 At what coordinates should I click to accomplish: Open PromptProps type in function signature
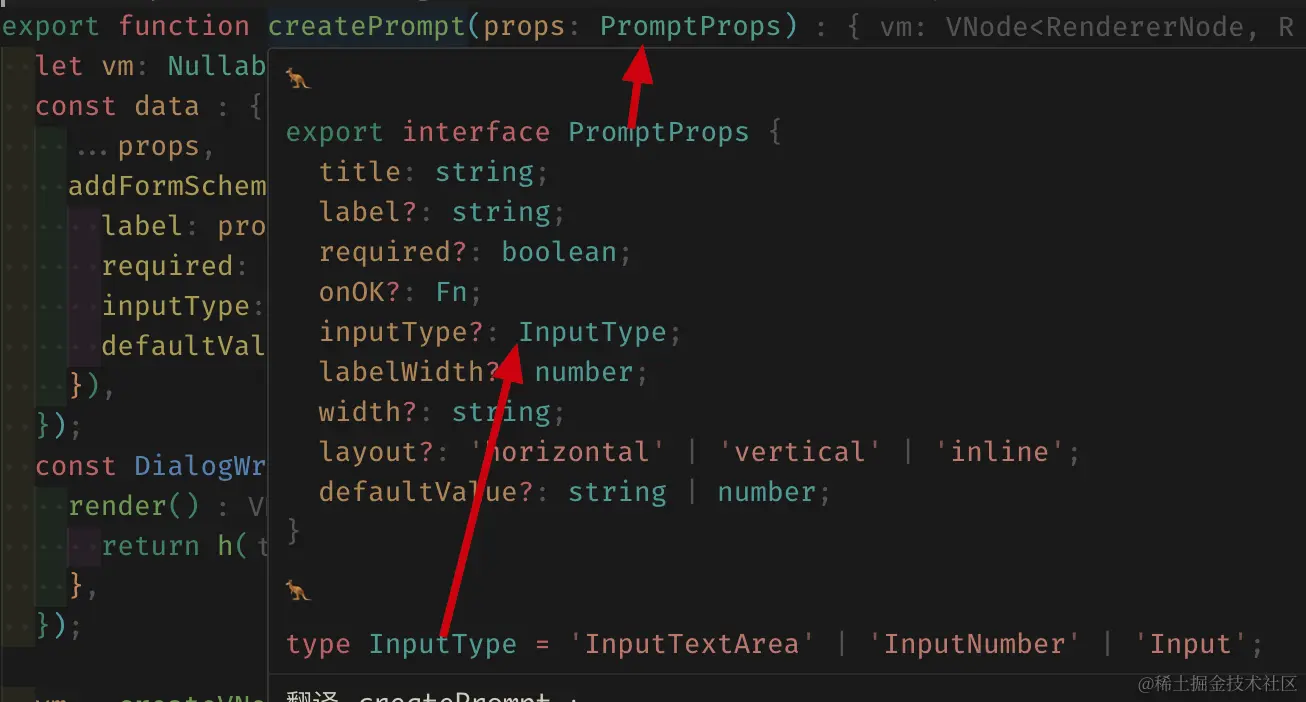pyautogui.click(x=689, y=26)
